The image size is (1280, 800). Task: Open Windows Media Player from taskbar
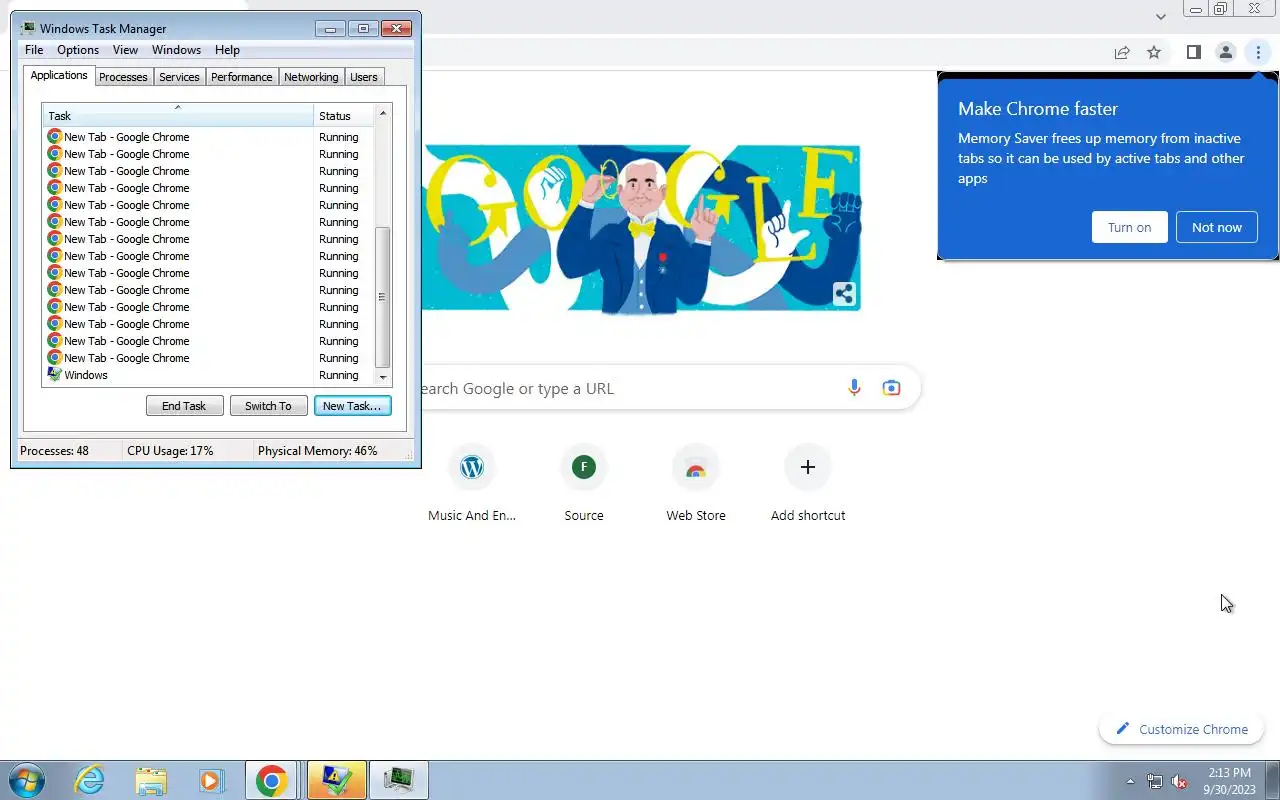(211, 780)
